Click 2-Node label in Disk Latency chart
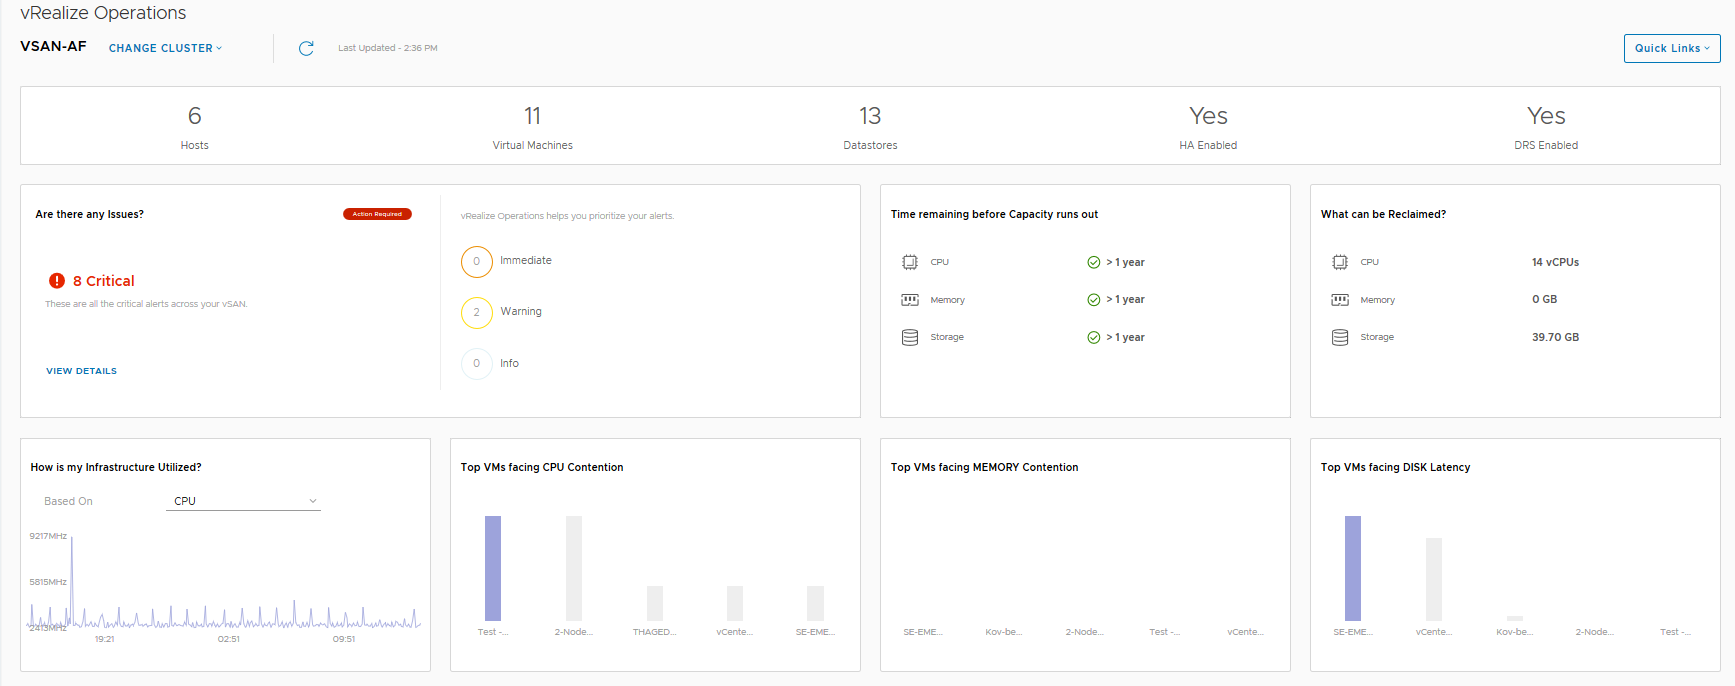Screen dimensions: 1735x686 coord(1594,632)
